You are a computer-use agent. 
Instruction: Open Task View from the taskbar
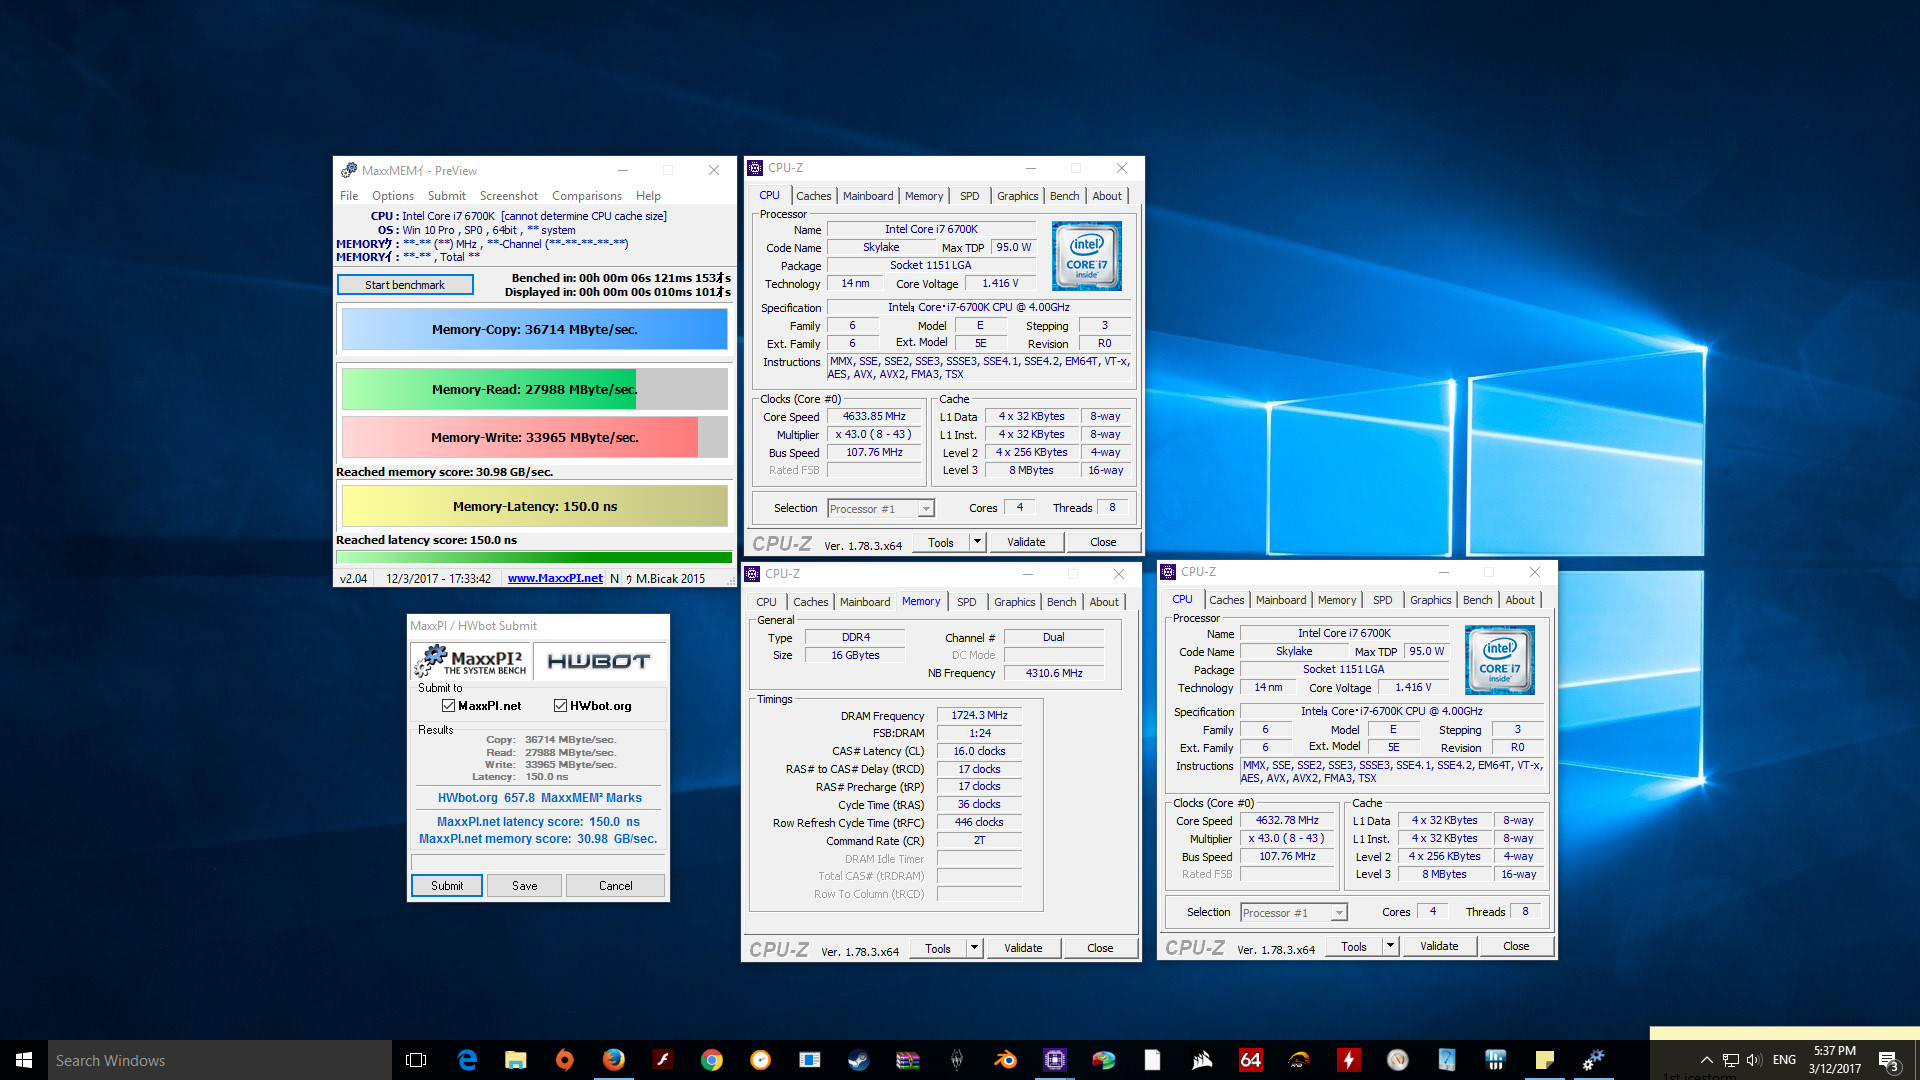tap(416, 1060)
